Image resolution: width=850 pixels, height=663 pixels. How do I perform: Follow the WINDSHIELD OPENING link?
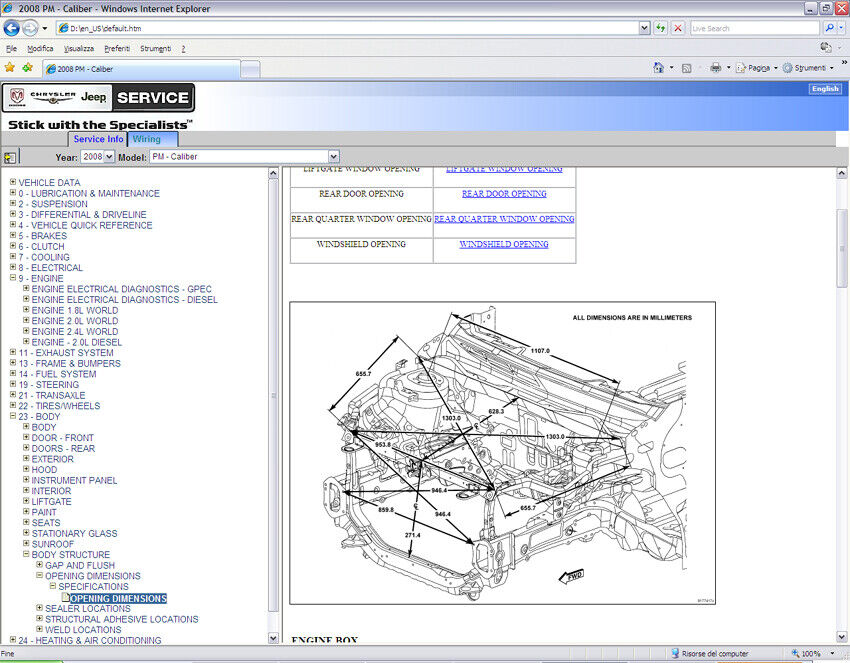click(504, 244)
